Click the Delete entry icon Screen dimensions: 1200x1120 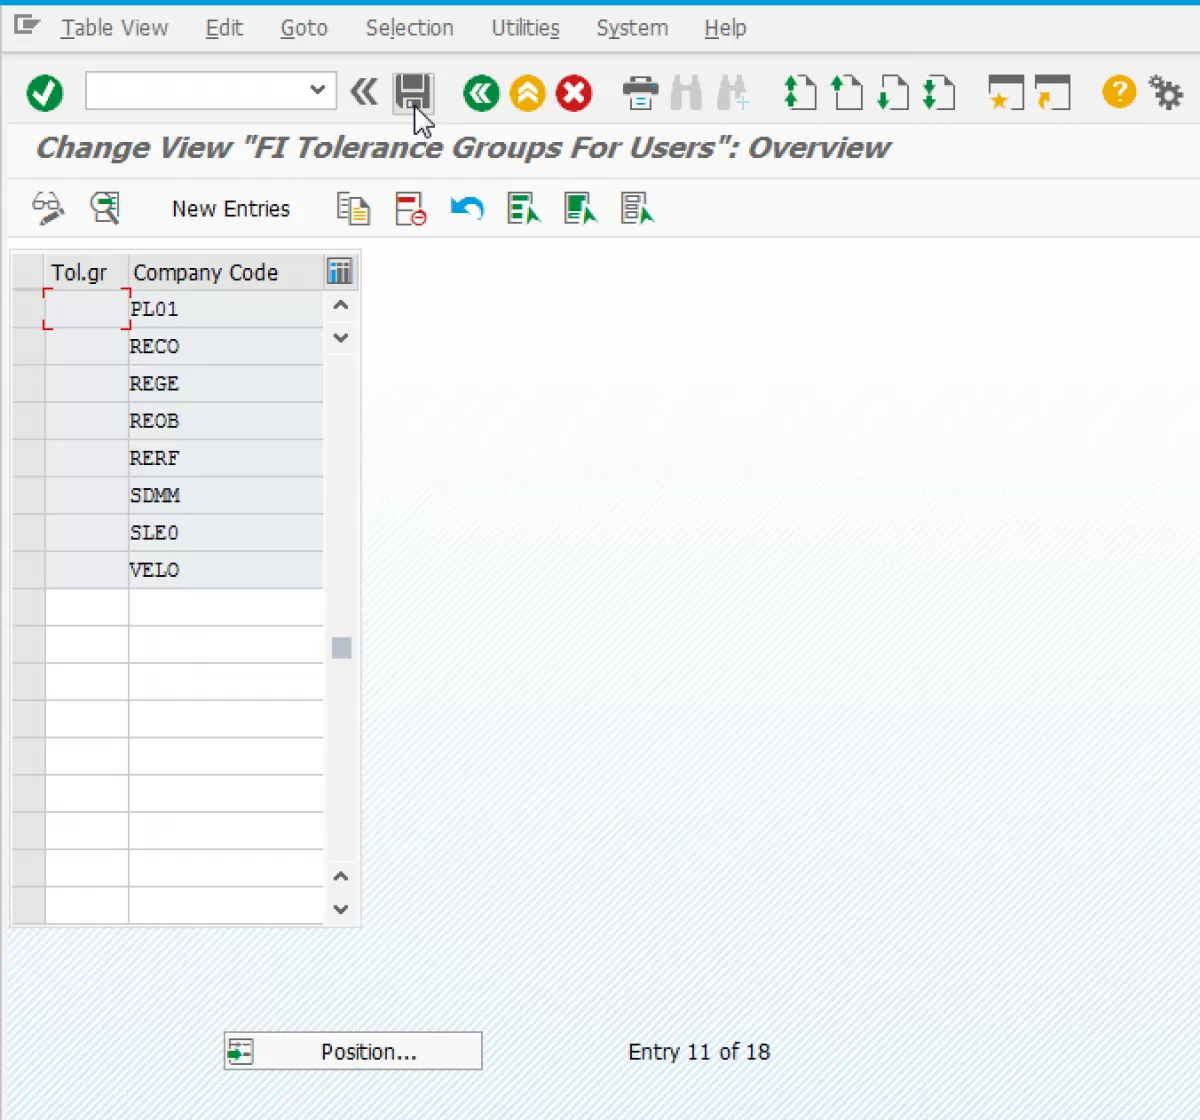[410, 208]
